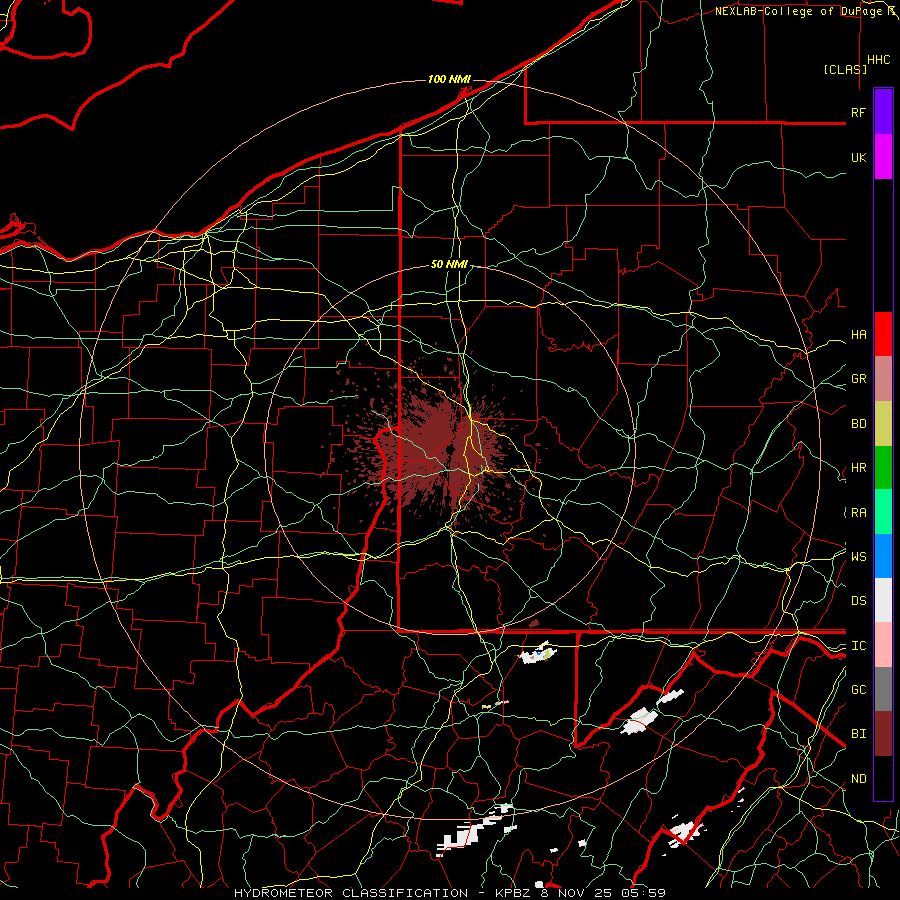Click the ND black legend swatch

883,778
